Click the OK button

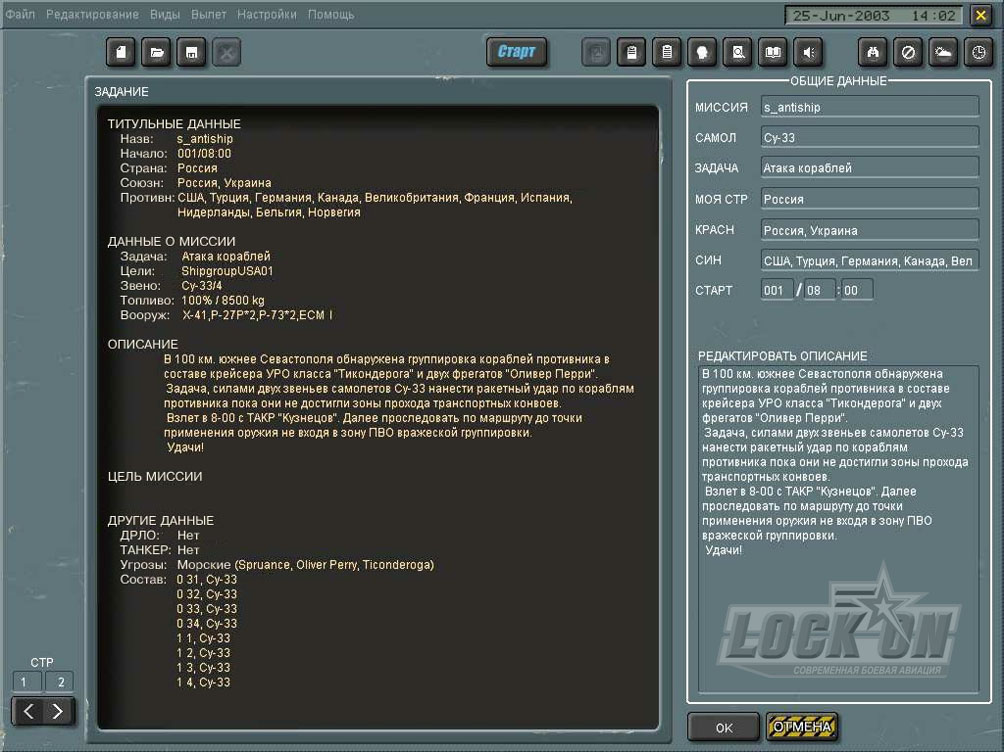tap(724, 727)
